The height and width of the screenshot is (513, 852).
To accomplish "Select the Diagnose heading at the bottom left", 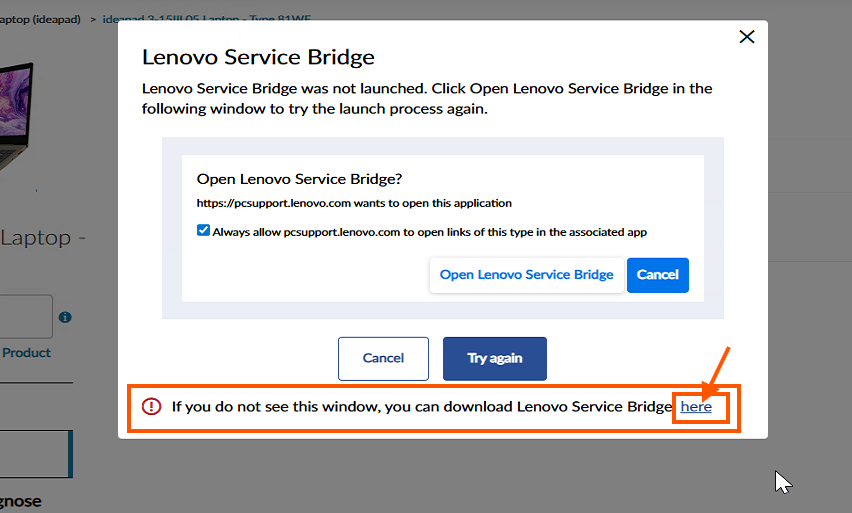I will tap(21, 501).
